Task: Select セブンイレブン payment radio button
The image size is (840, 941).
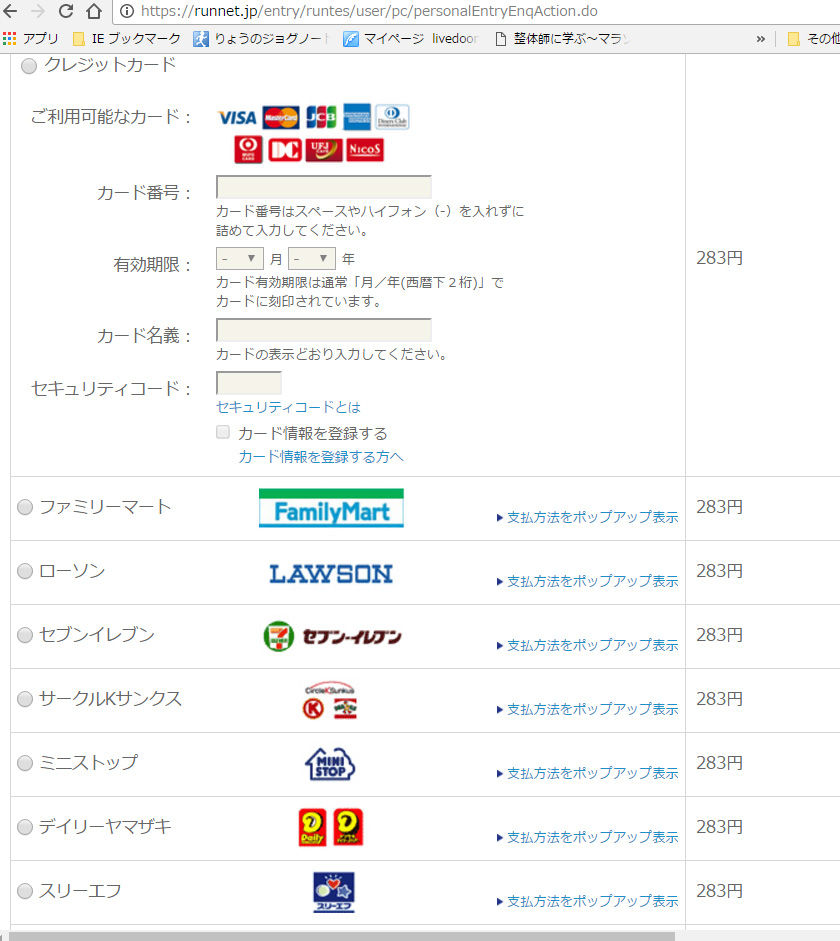Action: click(x=25, y=635)
